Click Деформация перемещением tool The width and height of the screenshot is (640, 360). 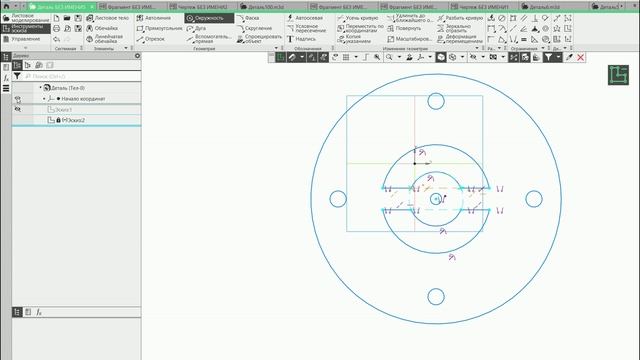(x=460, y=39)
